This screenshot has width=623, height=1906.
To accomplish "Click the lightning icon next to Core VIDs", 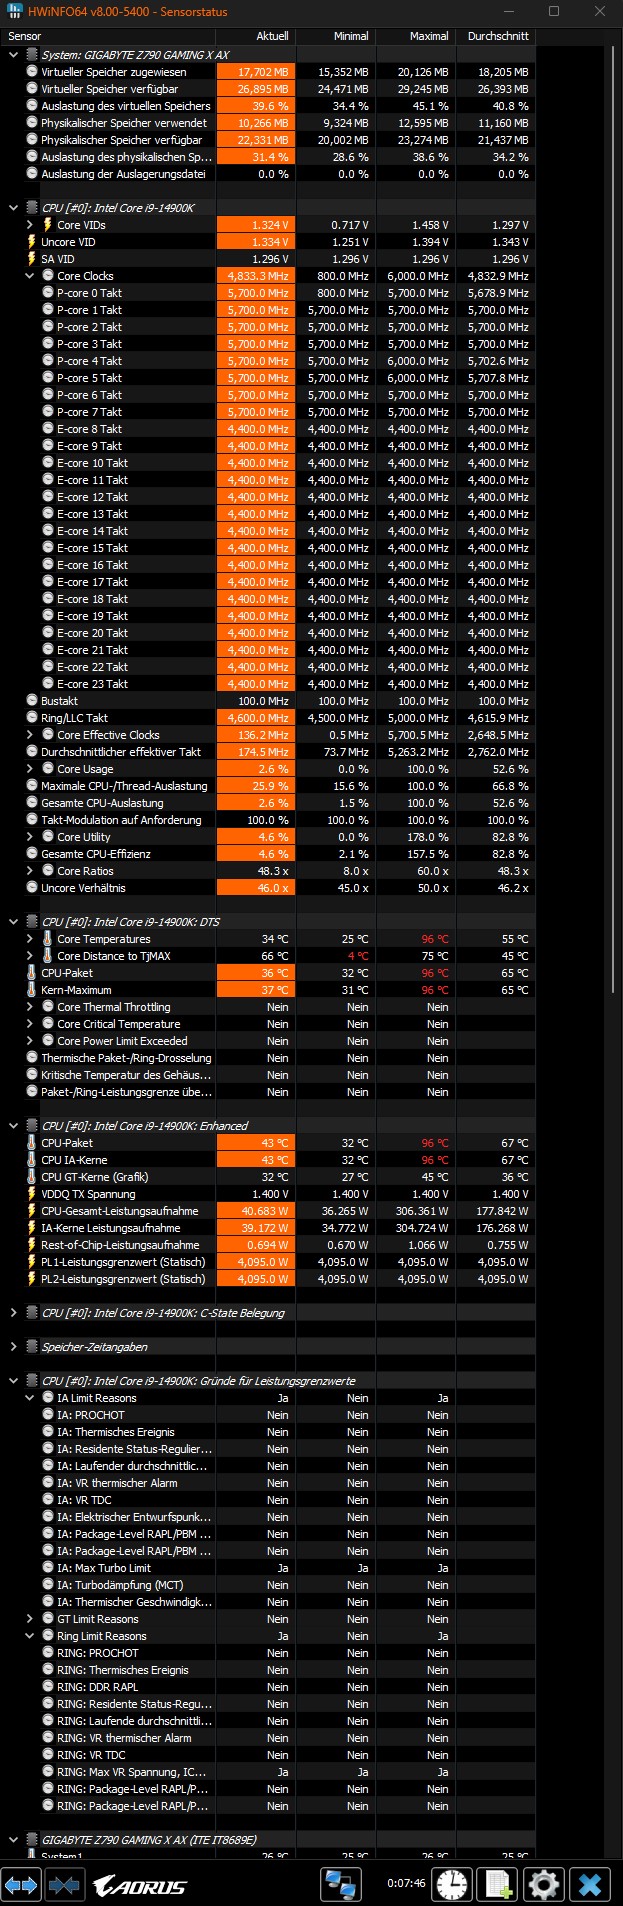I will 47,225.
